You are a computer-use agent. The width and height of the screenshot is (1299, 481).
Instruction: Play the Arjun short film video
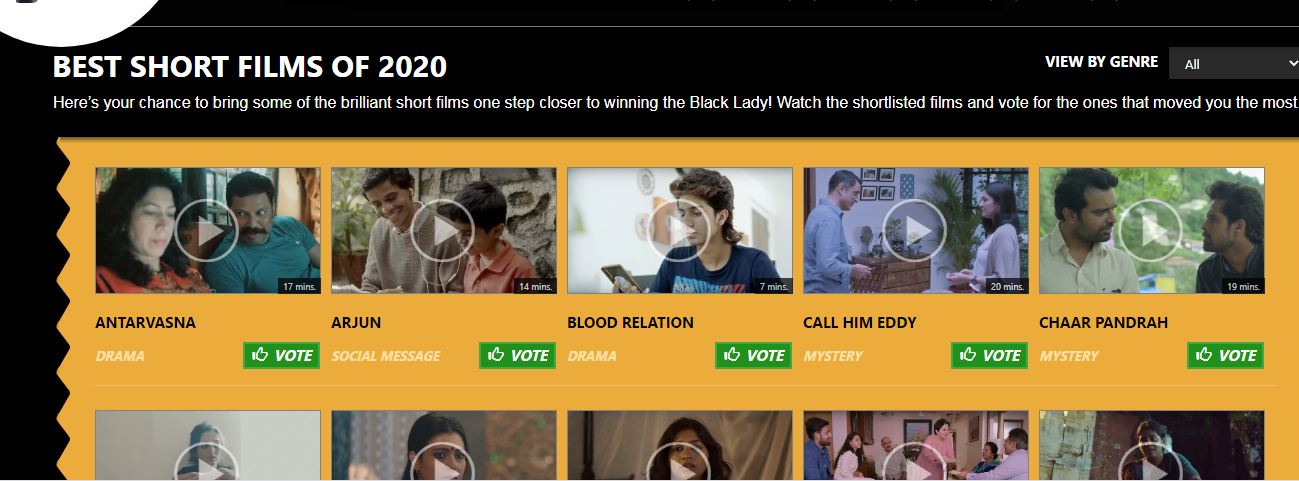[443, 231]
